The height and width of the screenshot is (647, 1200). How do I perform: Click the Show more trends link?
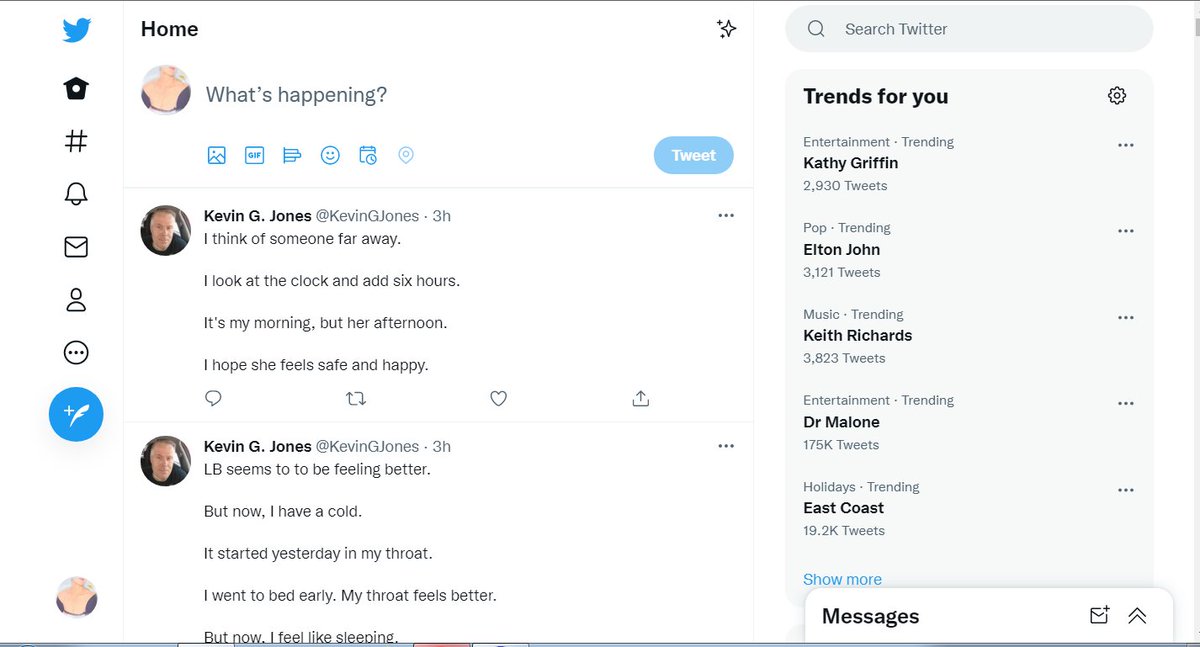pos(842,579)
